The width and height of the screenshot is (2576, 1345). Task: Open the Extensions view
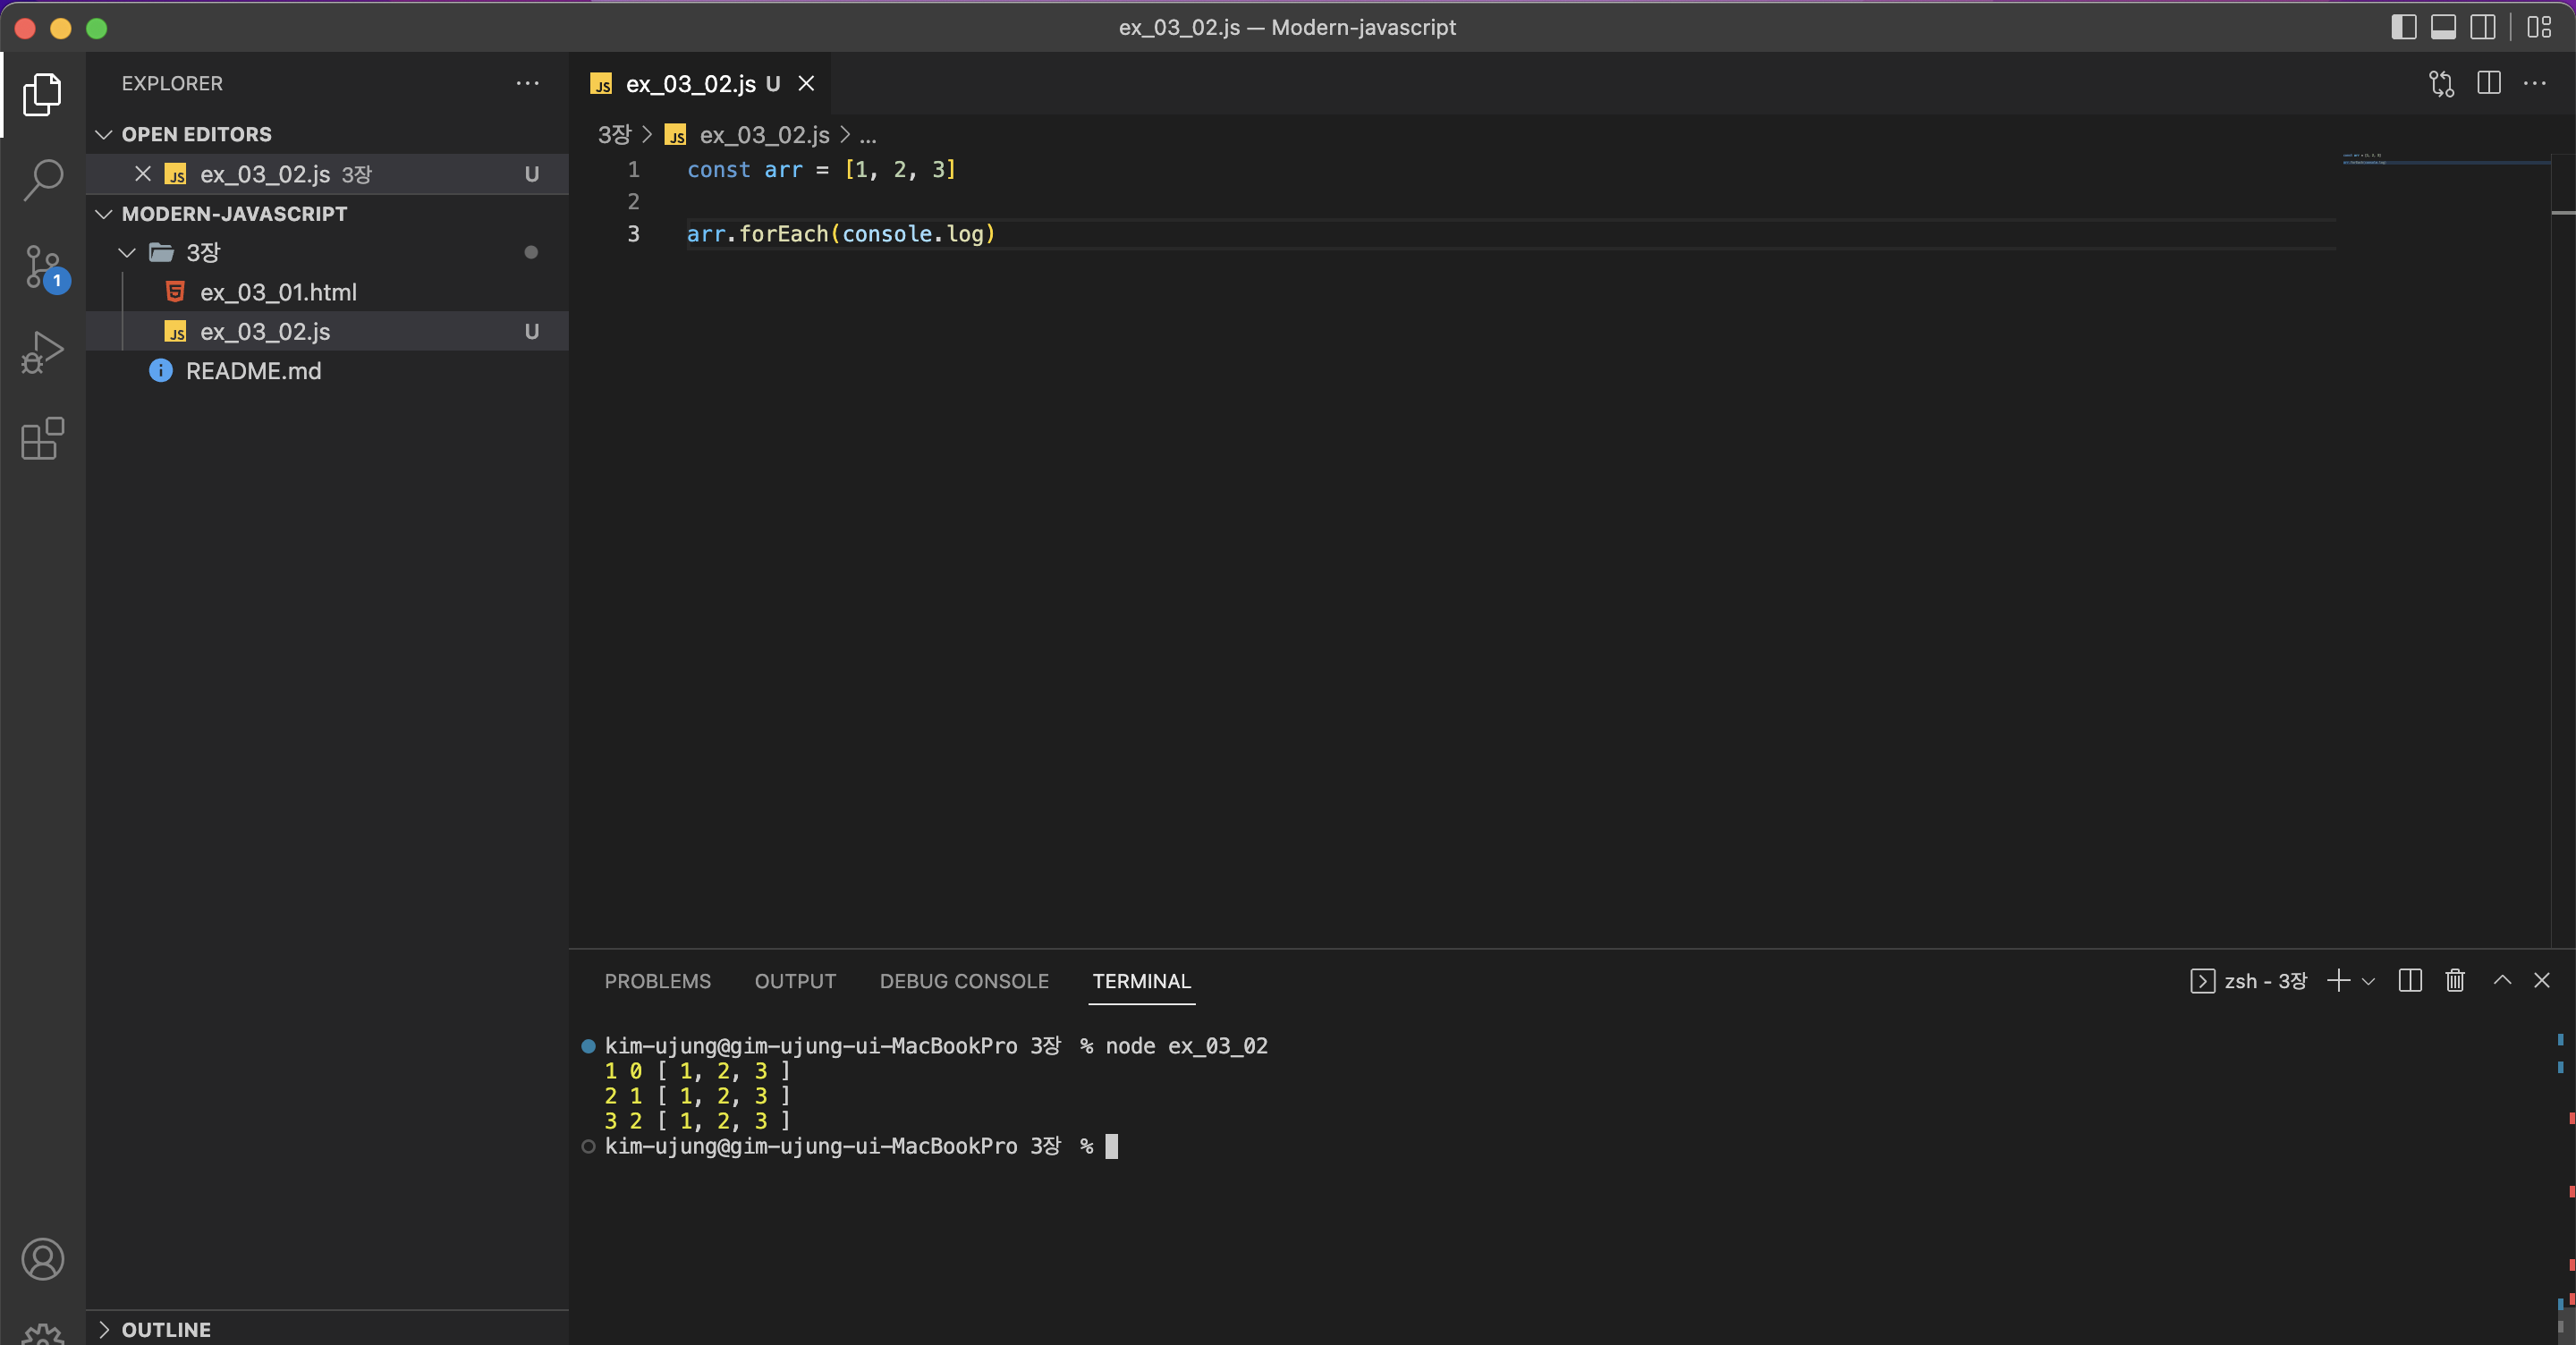(43, 438)
